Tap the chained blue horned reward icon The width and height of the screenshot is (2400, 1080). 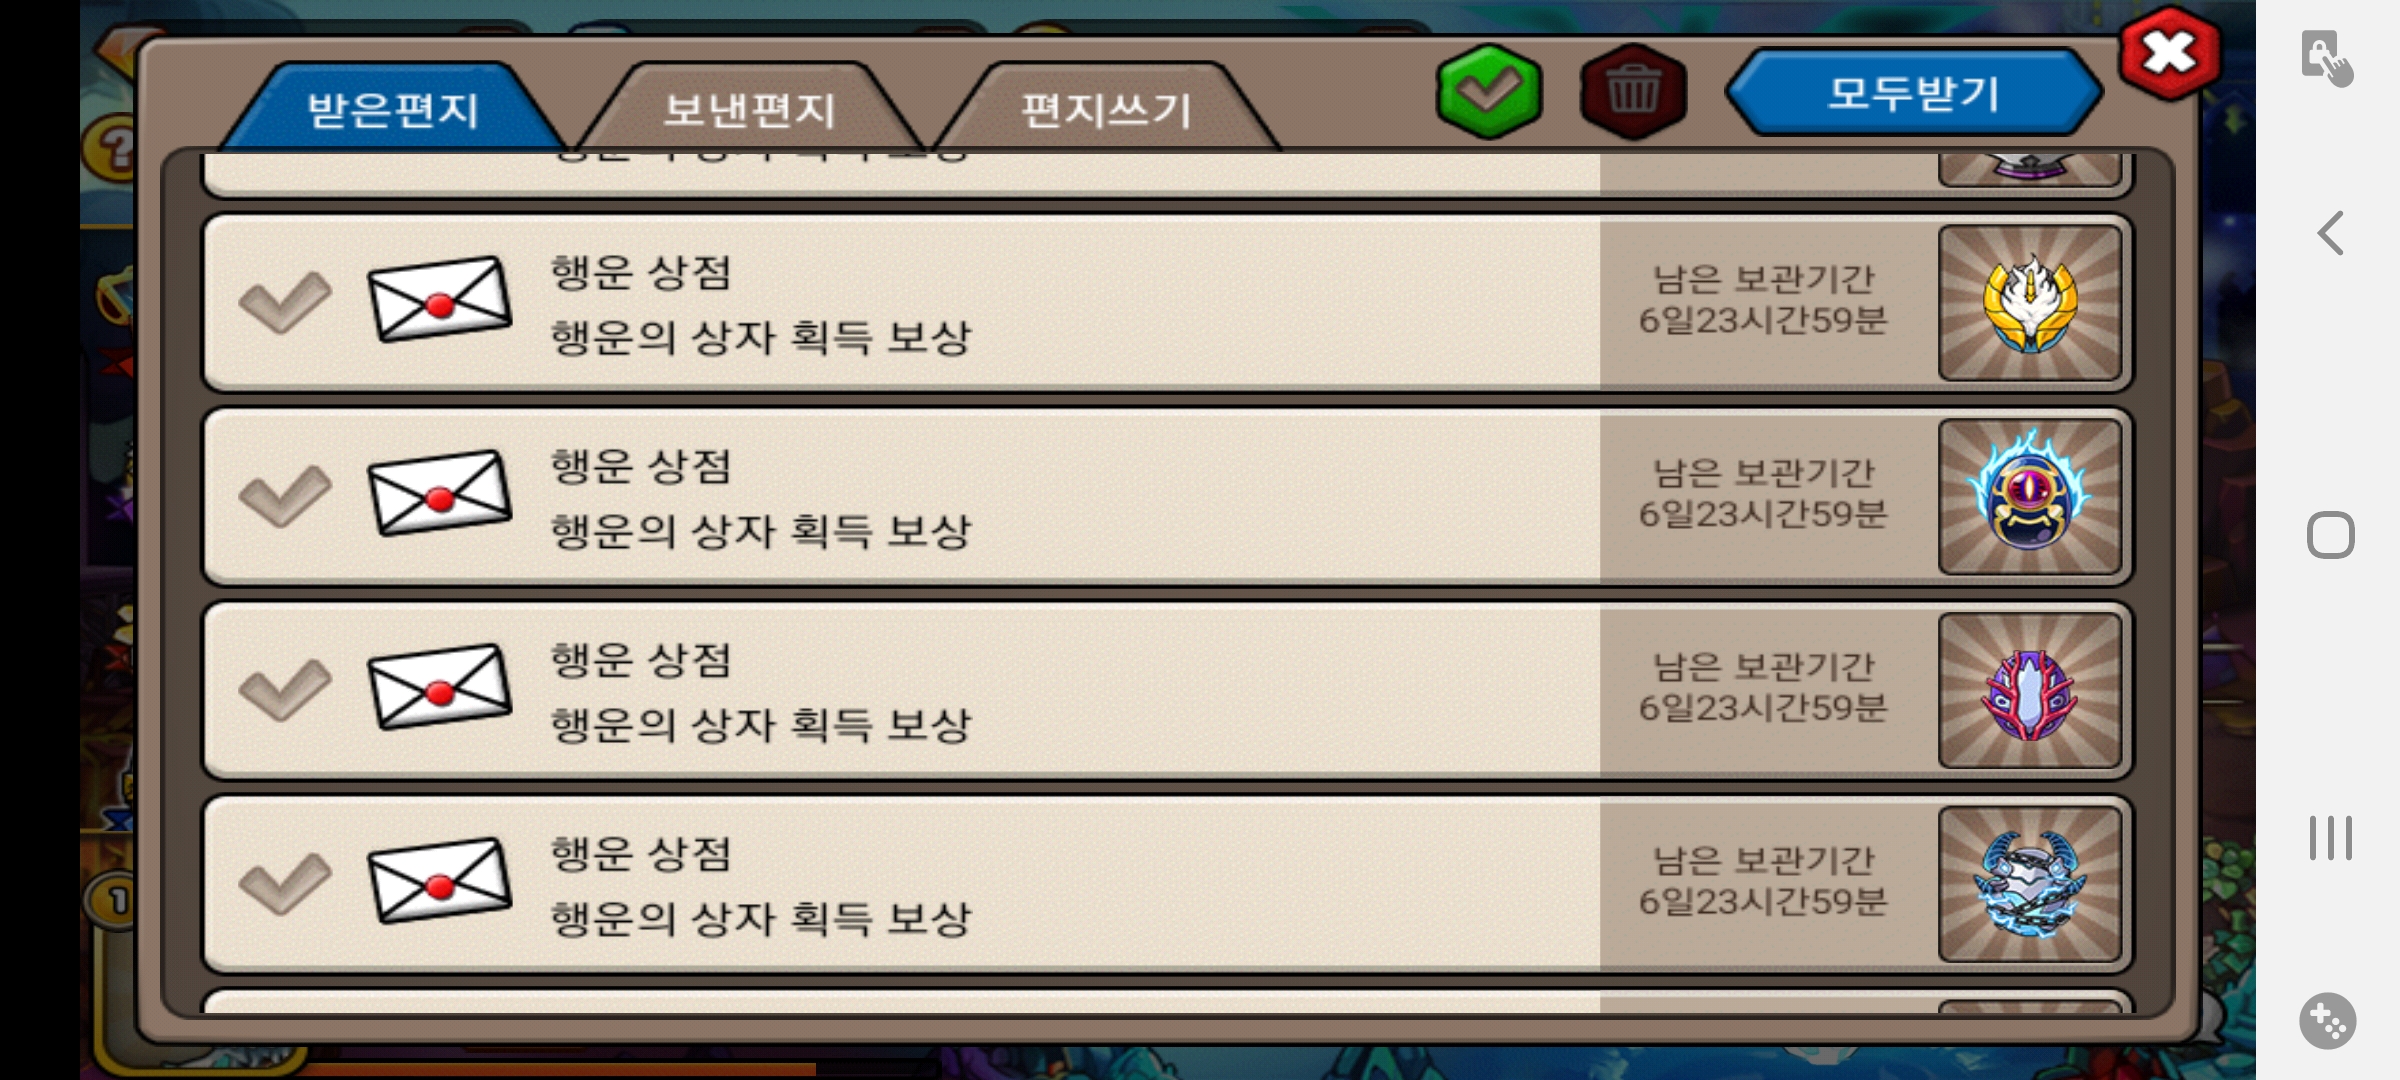coord(2030,885)
